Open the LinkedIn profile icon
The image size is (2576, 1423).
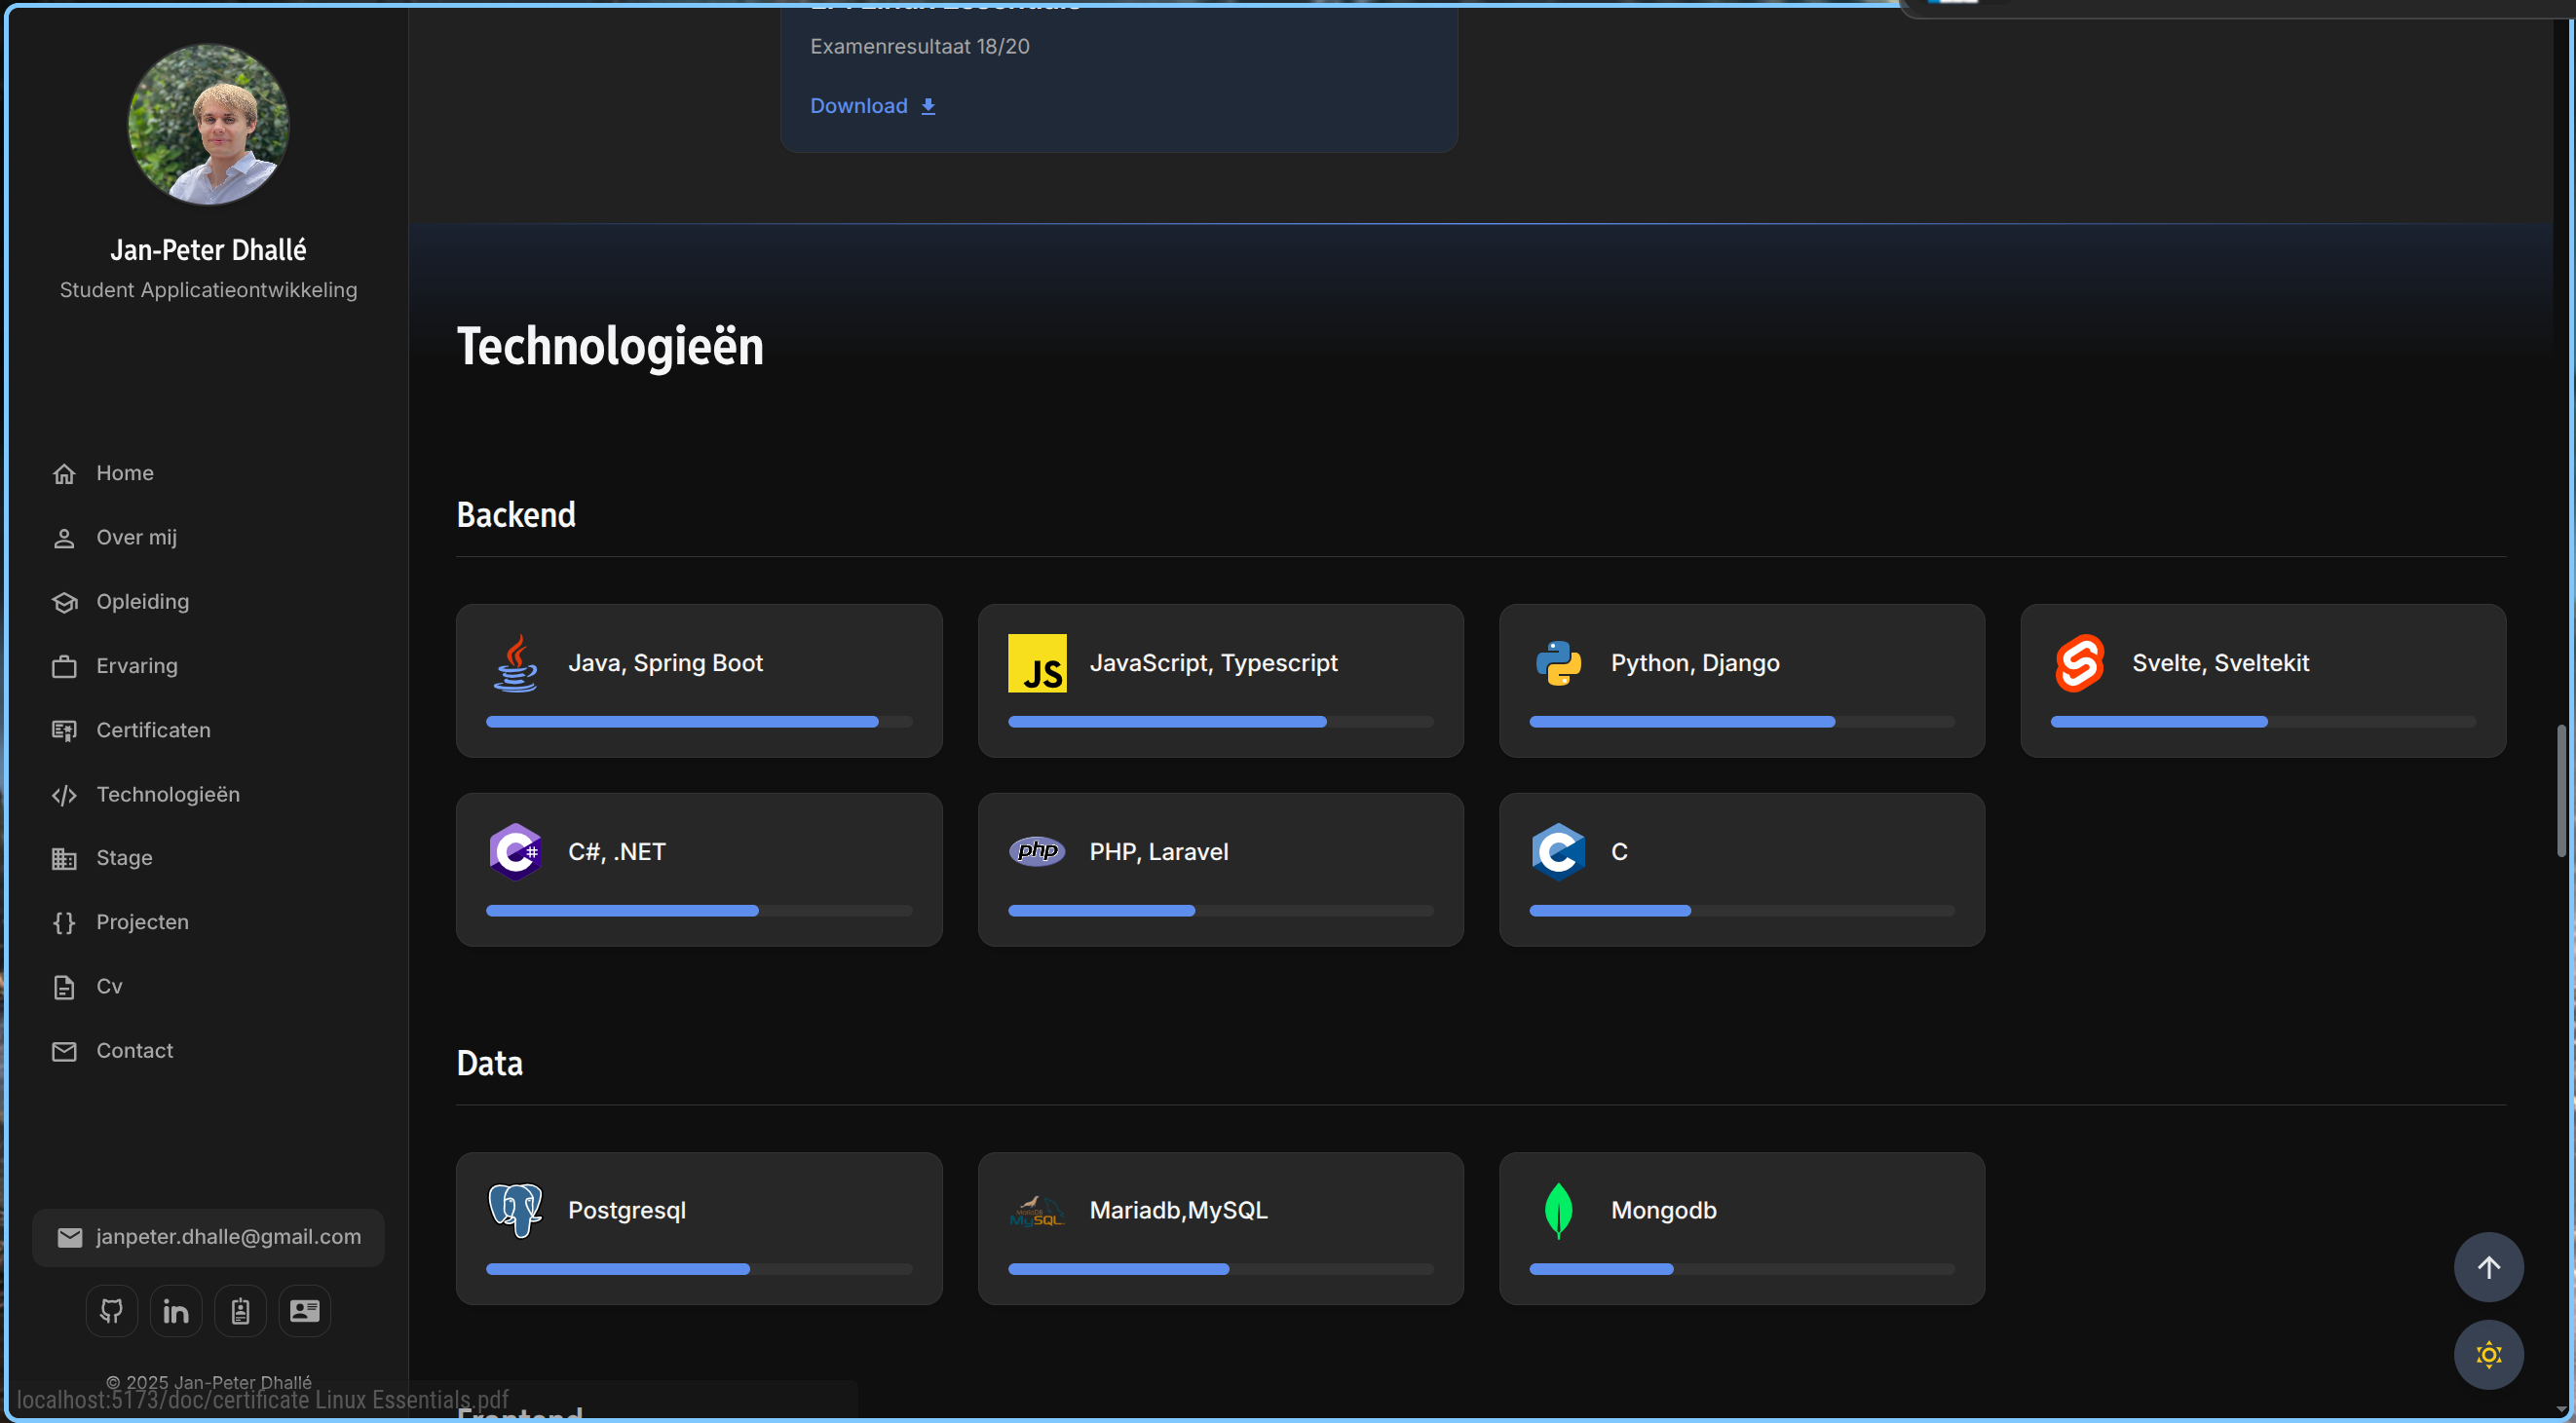(176, 1310)
